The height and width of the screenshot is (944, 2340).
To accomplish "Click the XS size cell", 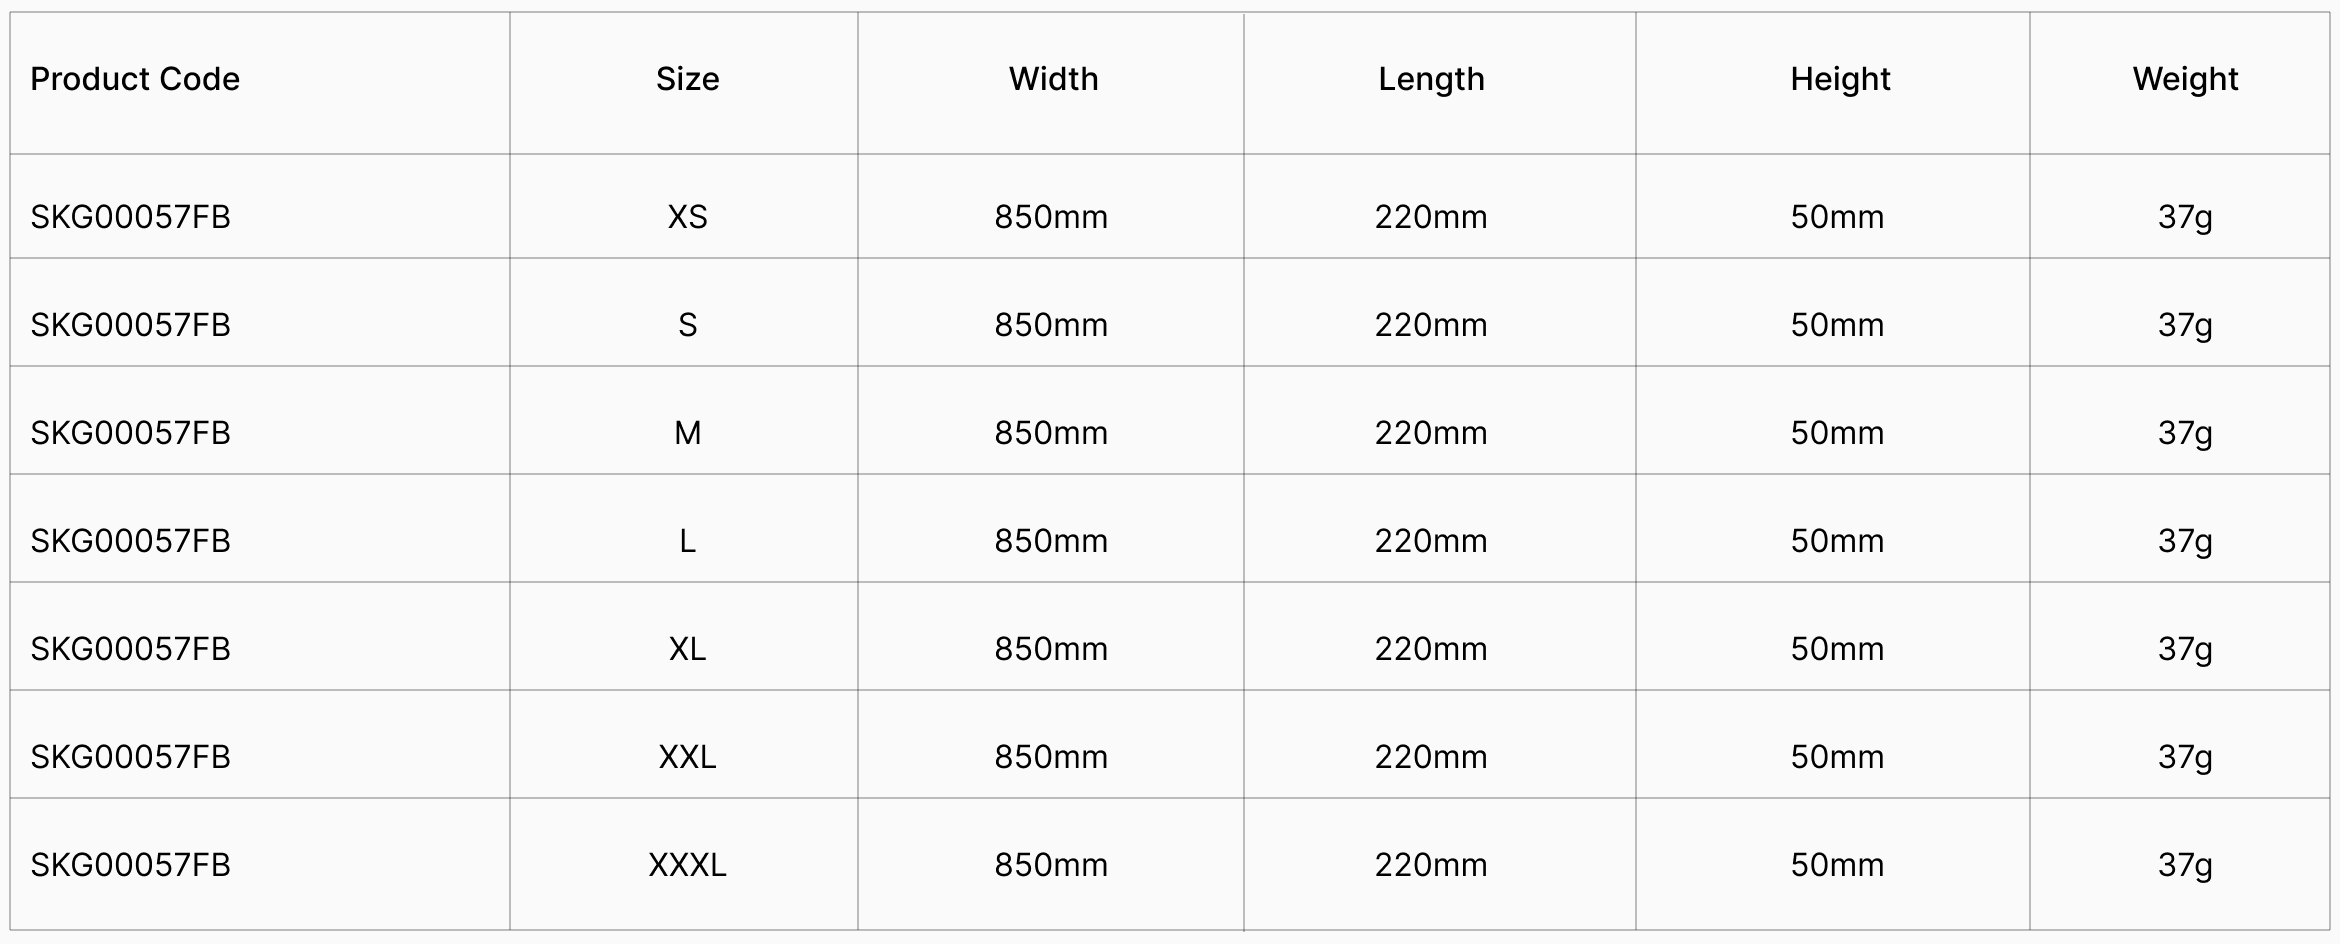I will click(x=687, y=217).
